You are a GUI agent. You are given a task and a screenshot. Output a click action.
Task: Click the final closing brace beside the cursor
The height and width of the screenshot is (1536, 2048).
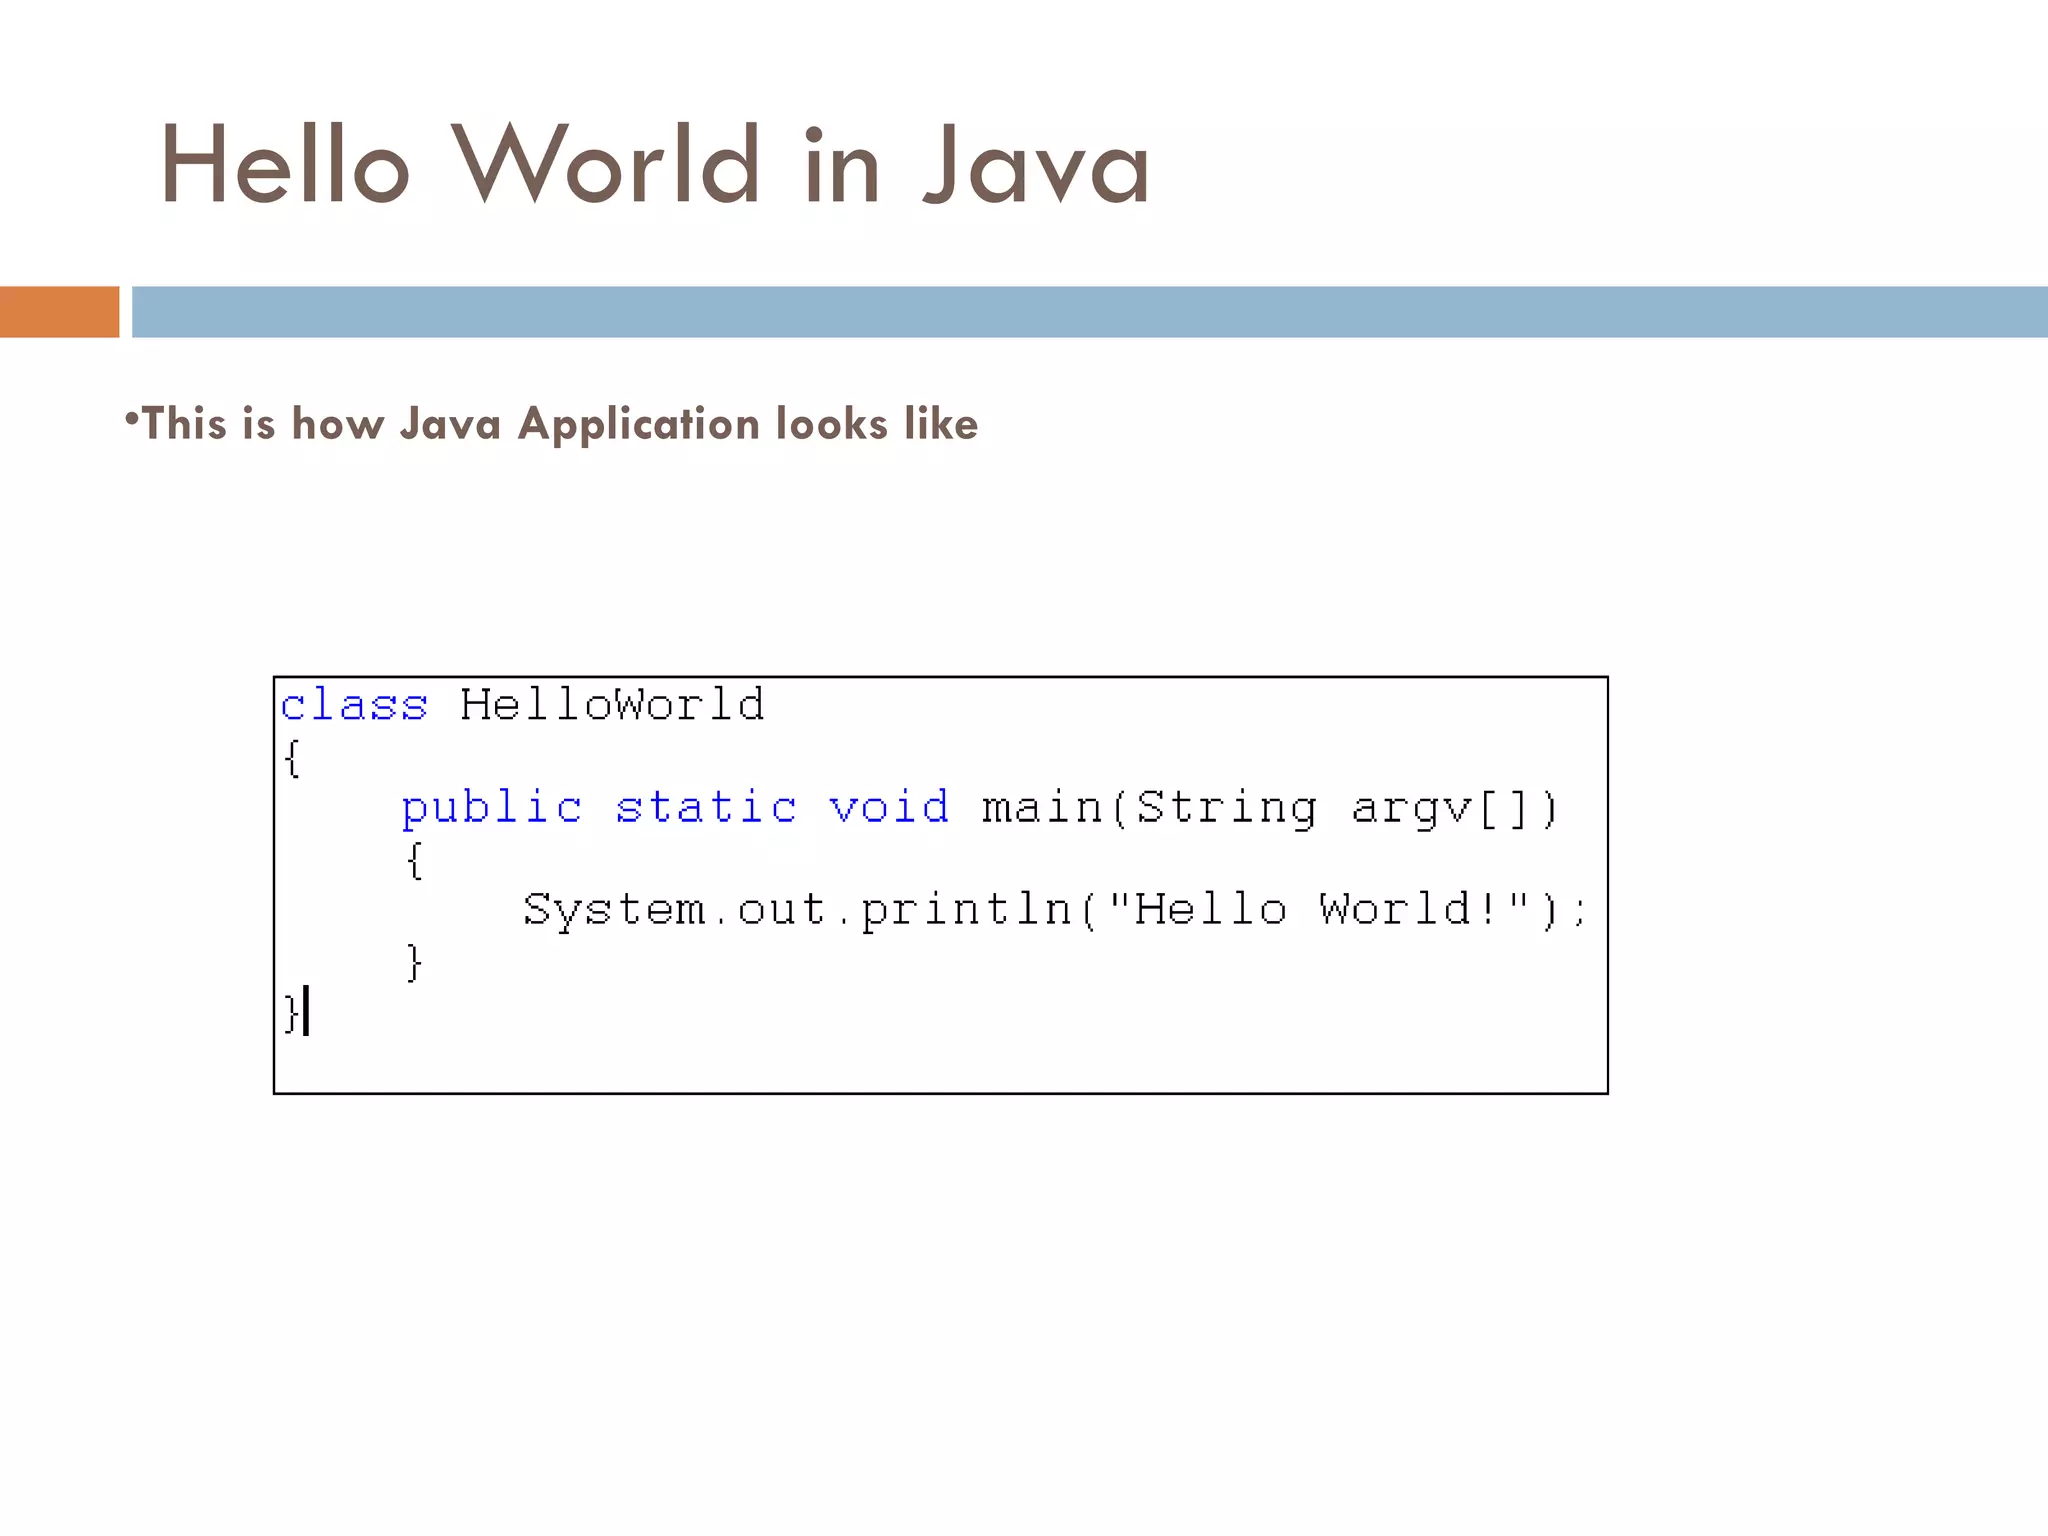(x=291, y=1013)
